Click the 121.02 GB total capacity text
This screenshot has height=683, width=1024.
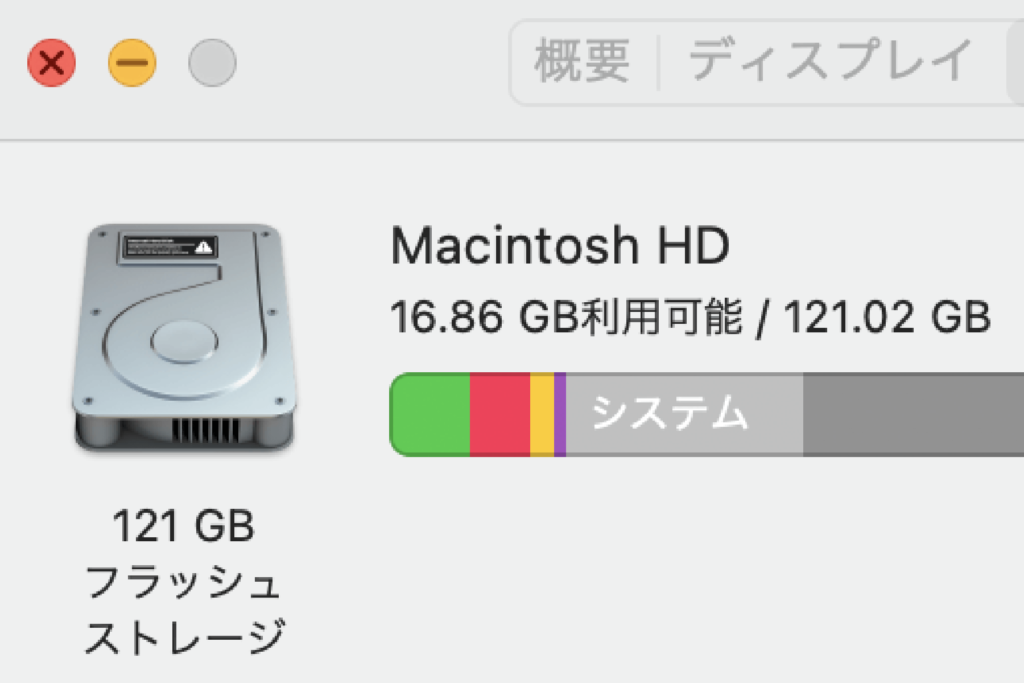(x=887, y=319)
